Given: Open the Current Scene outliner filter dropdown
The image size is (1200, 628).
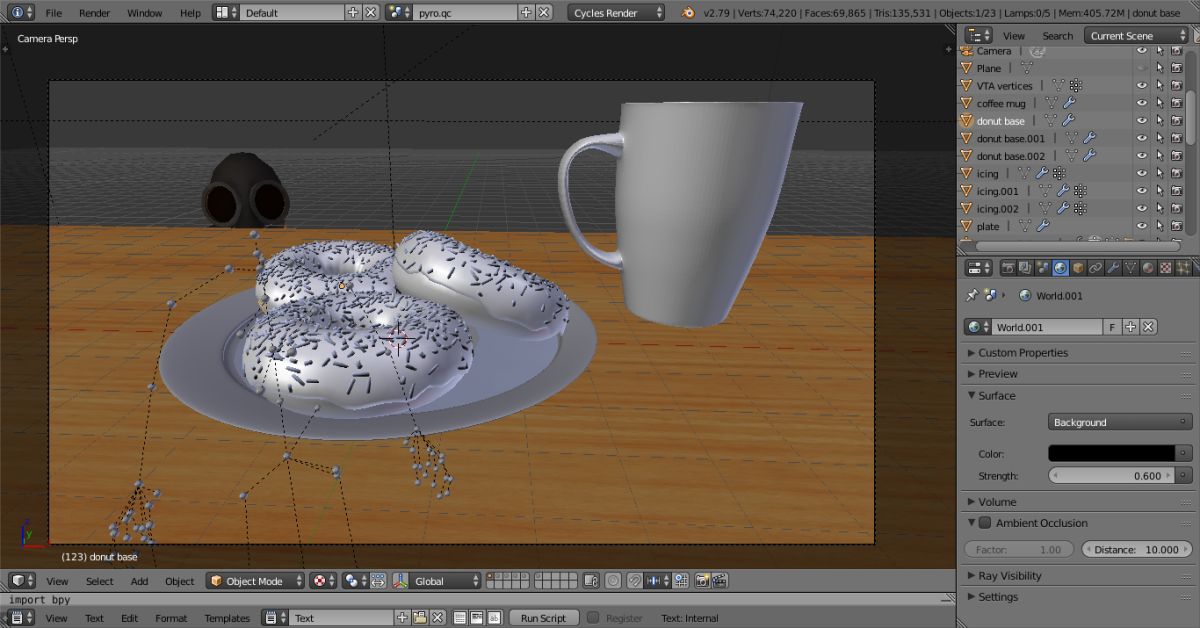Looking at the screenshot, I should coord(1138,35).
